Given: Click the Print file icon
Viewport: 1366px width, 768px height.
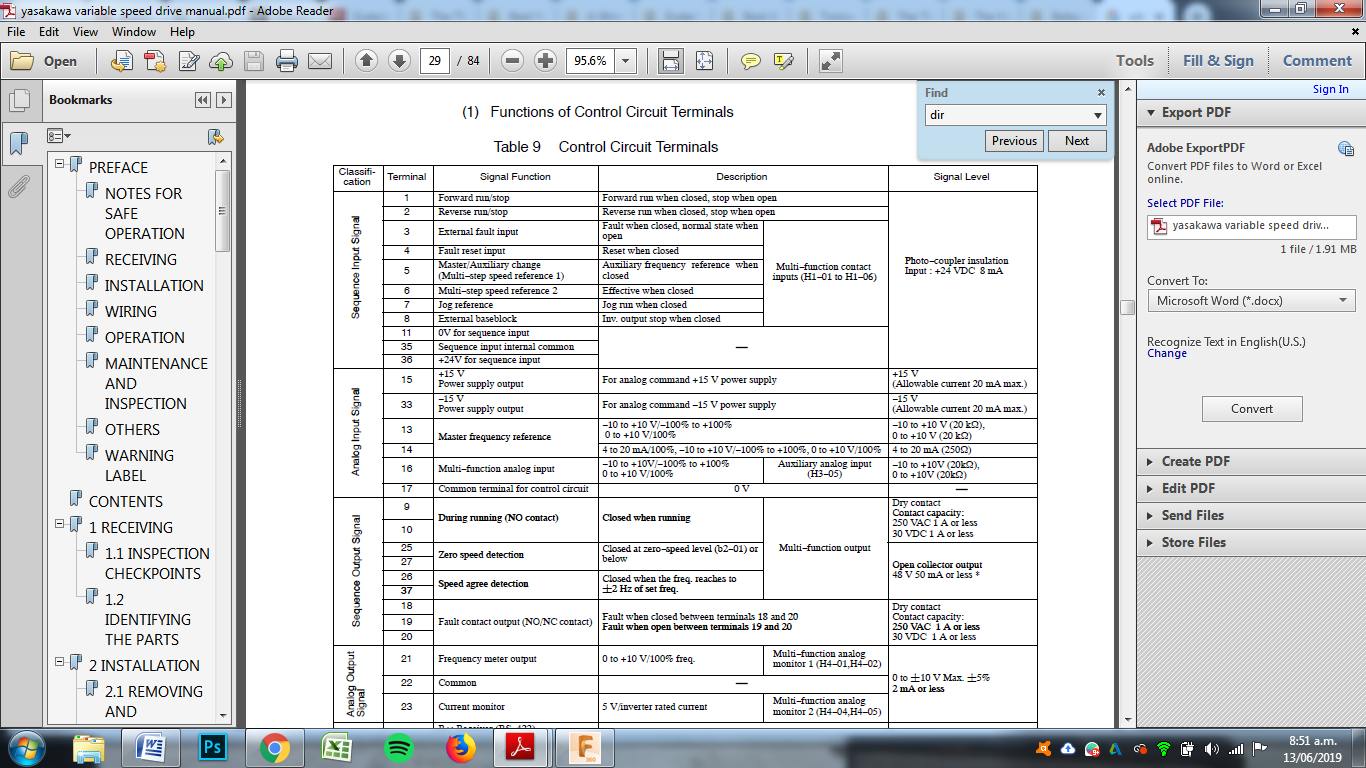Looking at the screenshot, I should pyautogui.click(x=287, y=61).
